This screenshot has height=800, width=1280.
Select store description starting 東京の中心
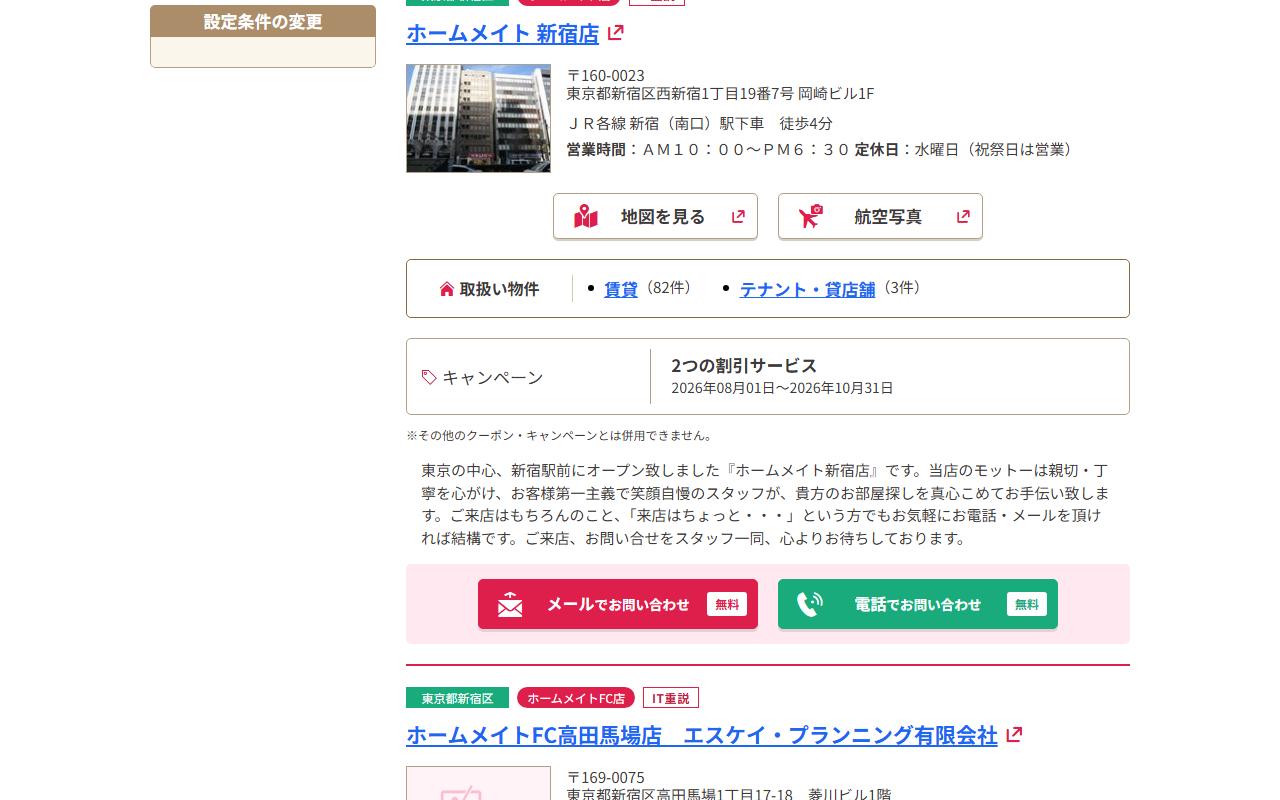765,504
